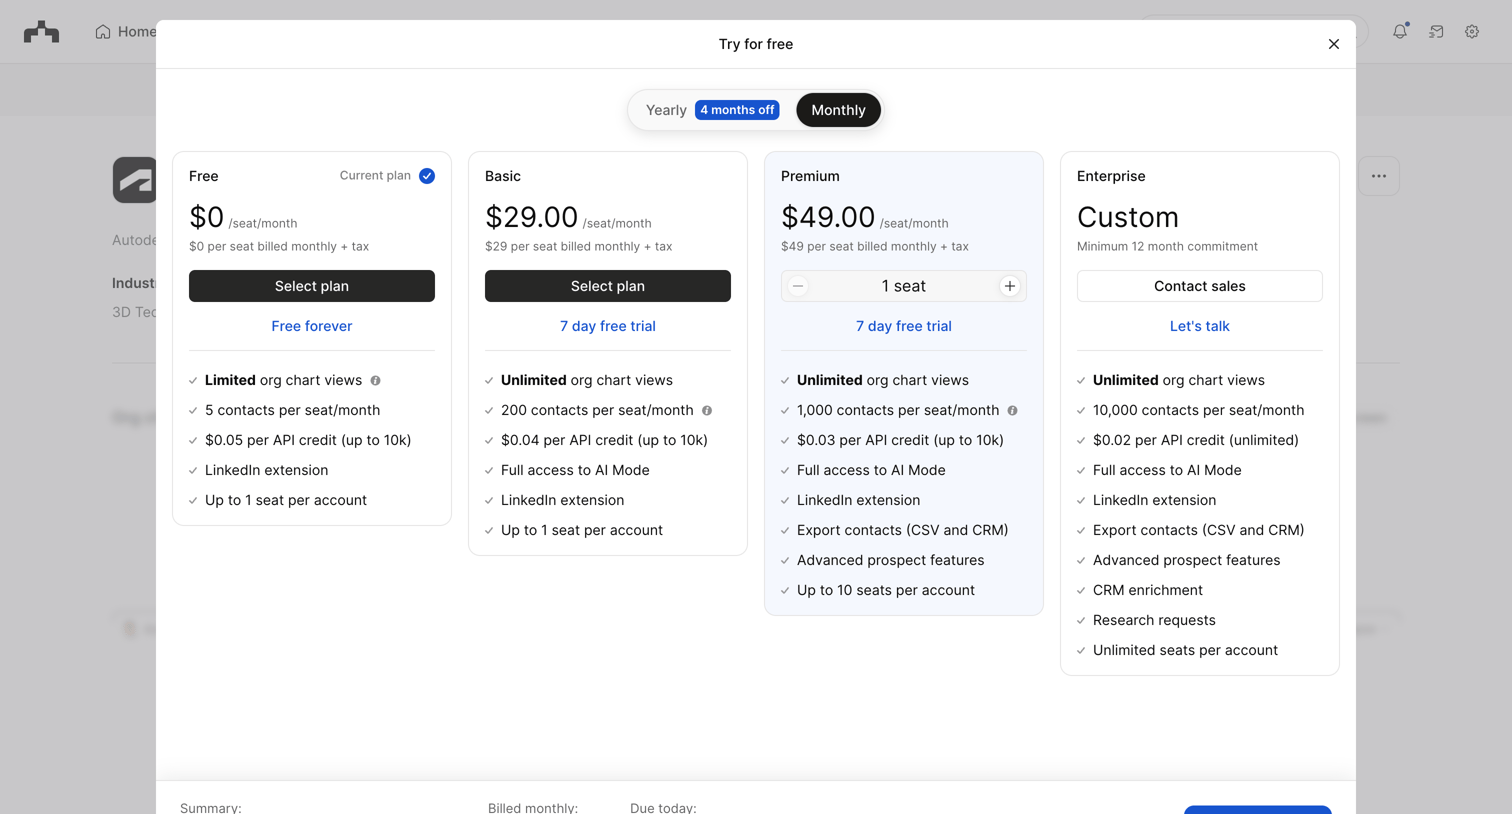The height and width of the screenshot is (814, 1512).
Task: Go to Home in the navigation bar
Action: pos(126,32)
